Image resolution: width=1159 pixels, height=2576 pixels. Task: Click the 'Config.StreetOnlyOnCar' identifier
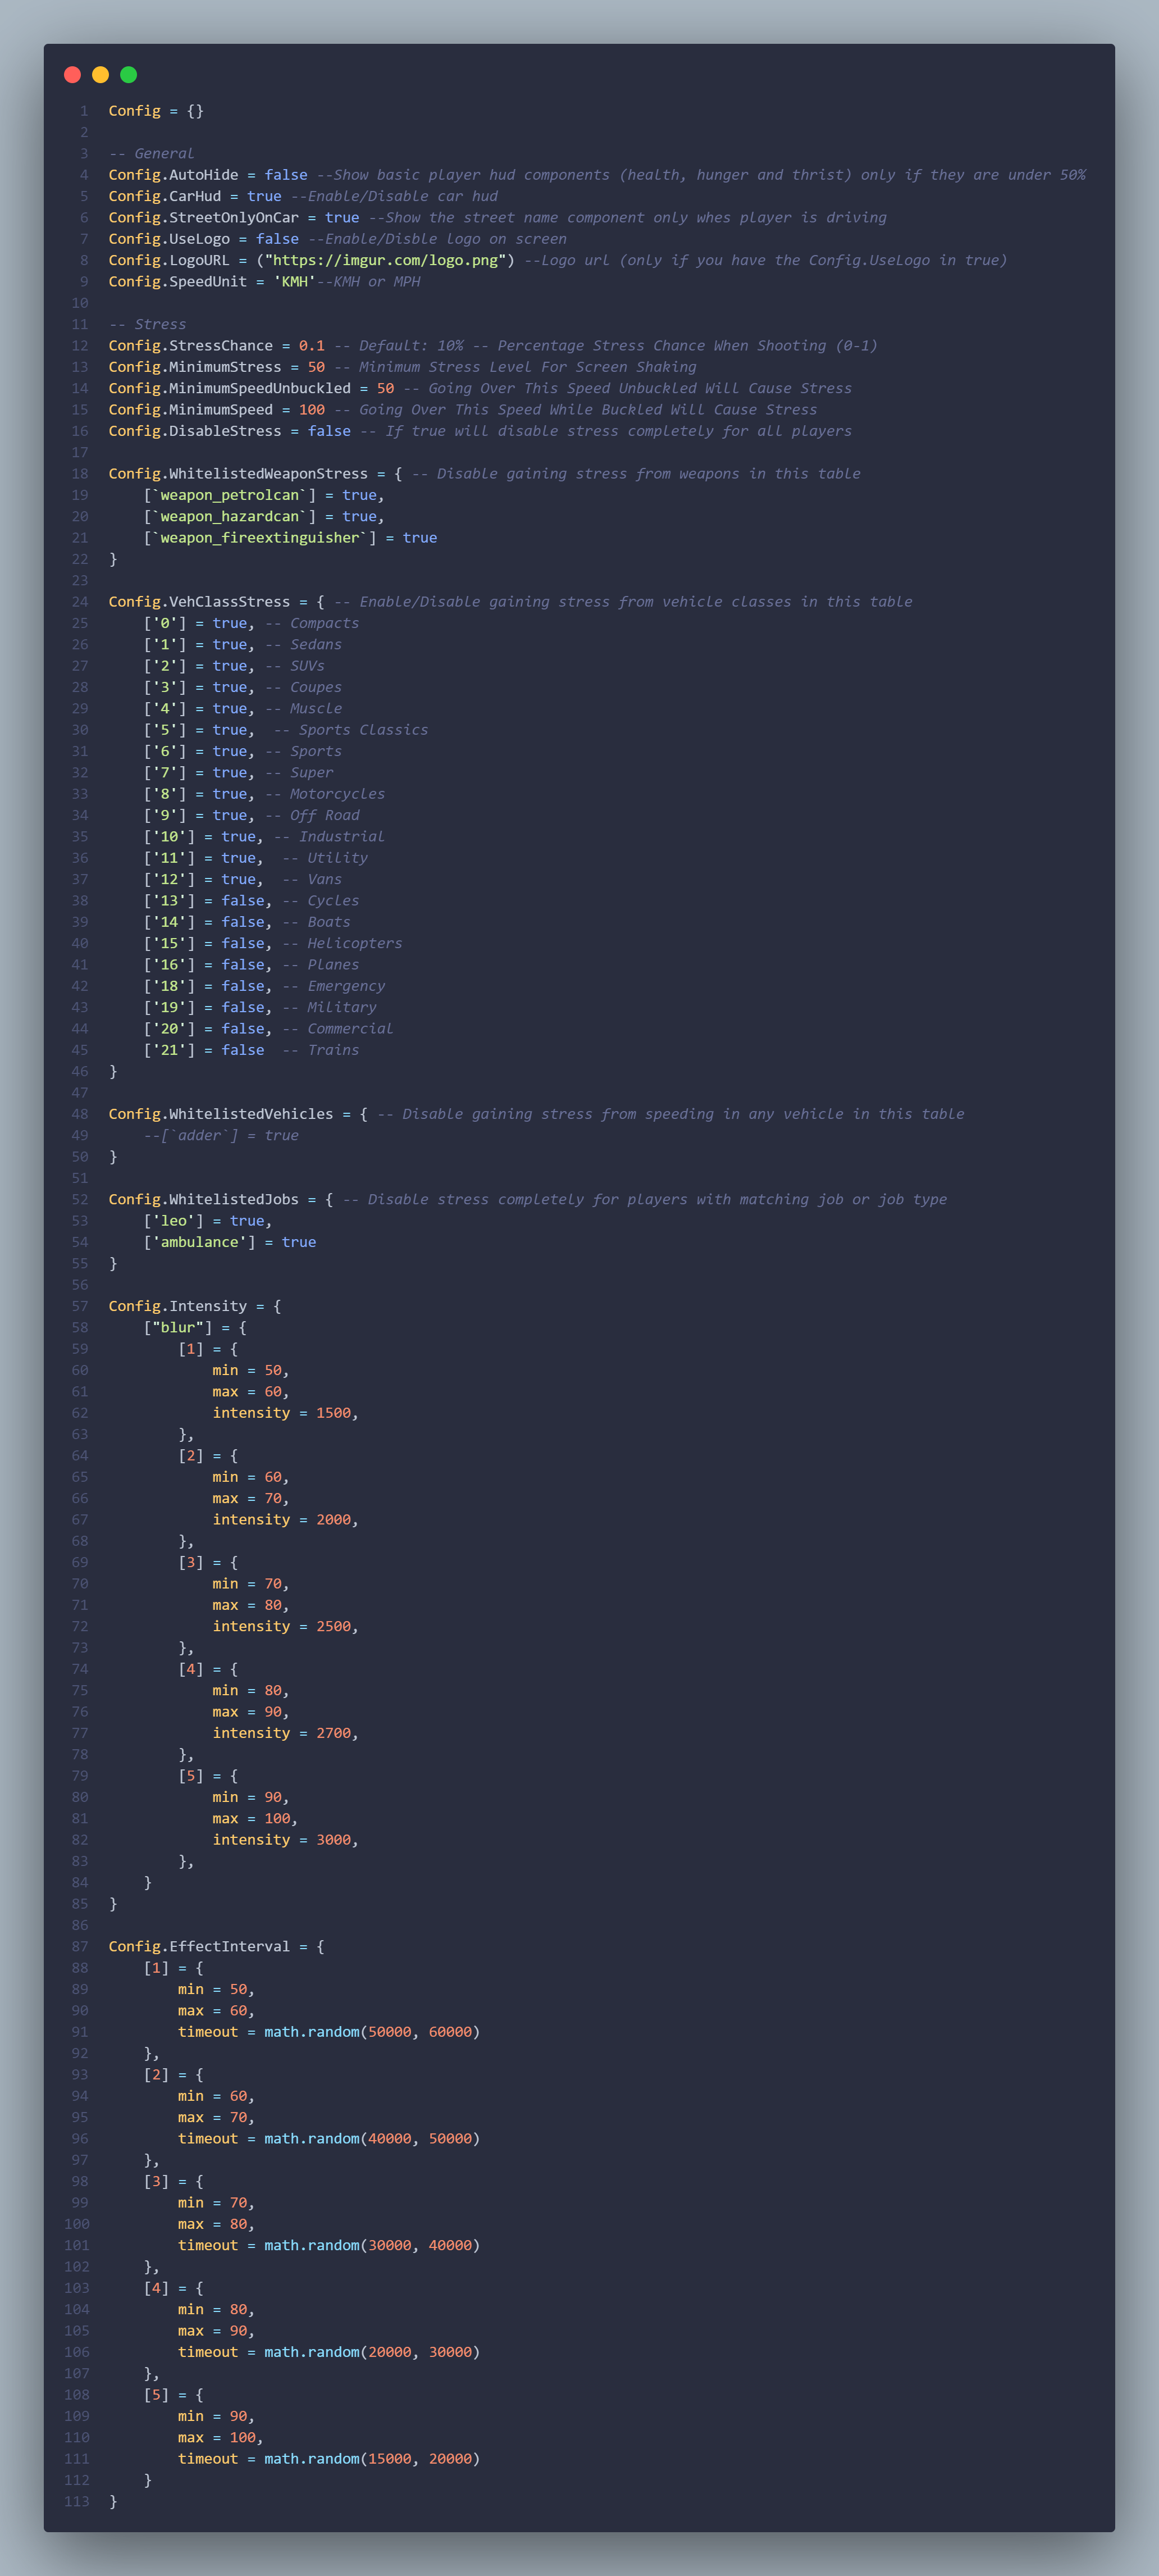pyautogui.click(x=204, y=217)
